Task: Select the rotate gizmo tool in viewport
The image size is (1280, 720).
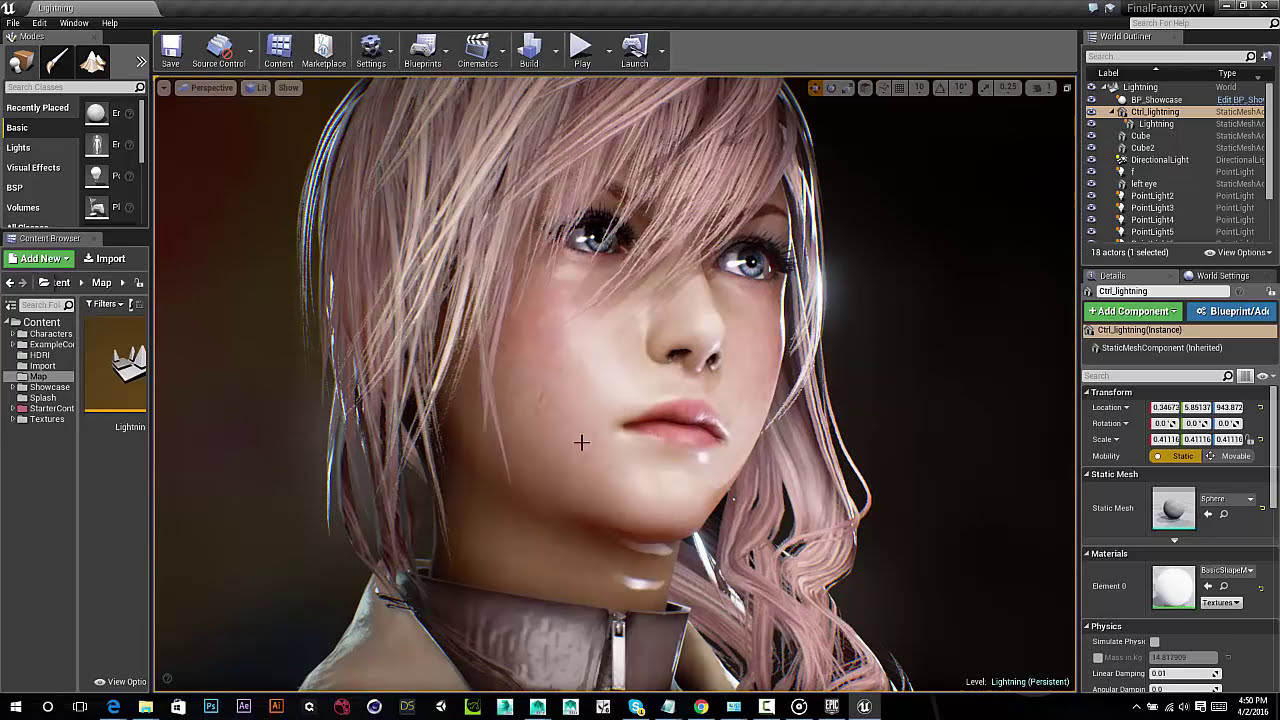Action: click(x=831, y=88)
